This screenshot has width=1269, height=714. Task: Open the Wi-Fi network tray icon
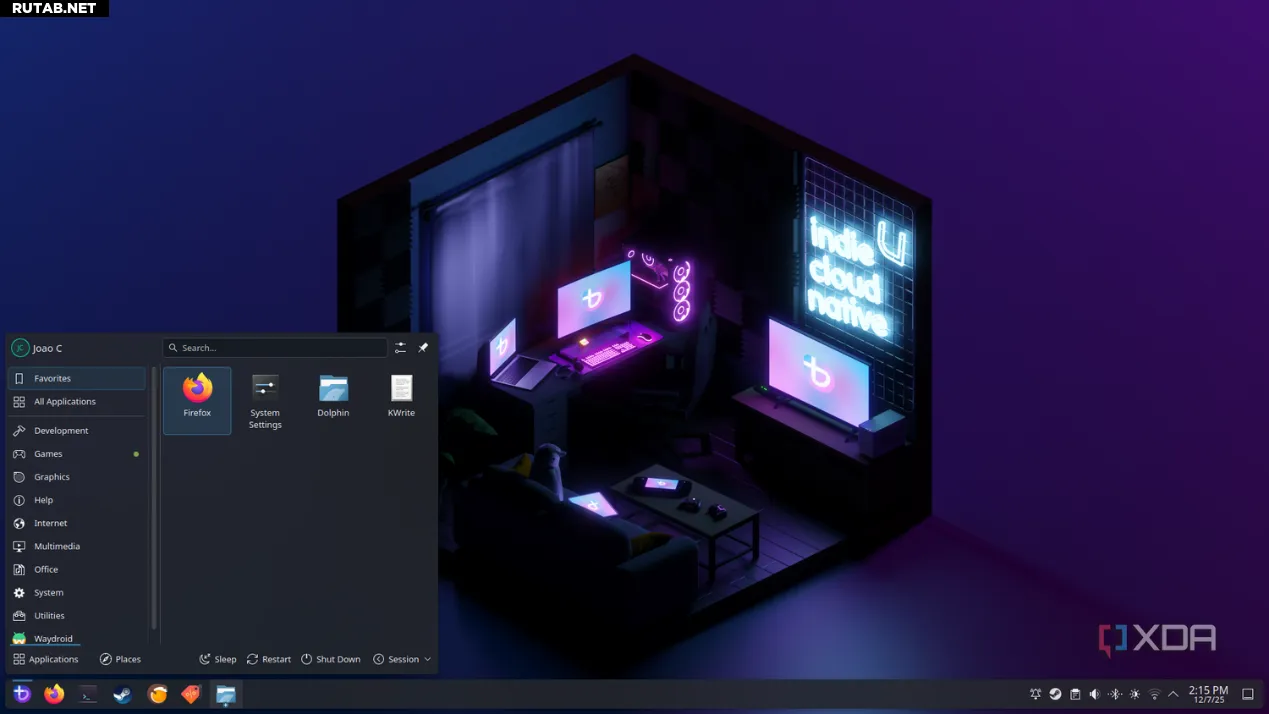click(x=1154, y=694)
